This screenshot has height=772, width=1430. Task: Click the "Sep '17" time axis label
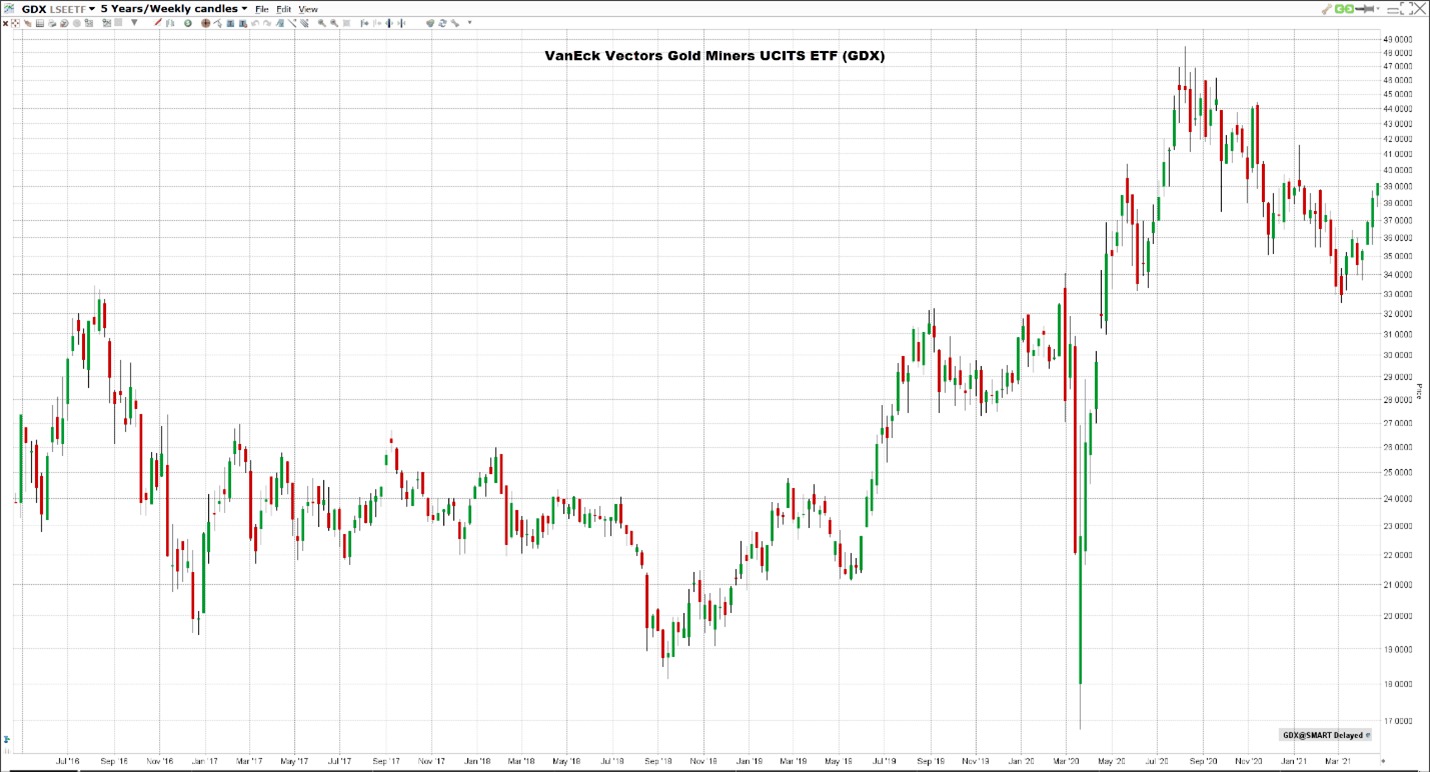click(x=386, y=762)
